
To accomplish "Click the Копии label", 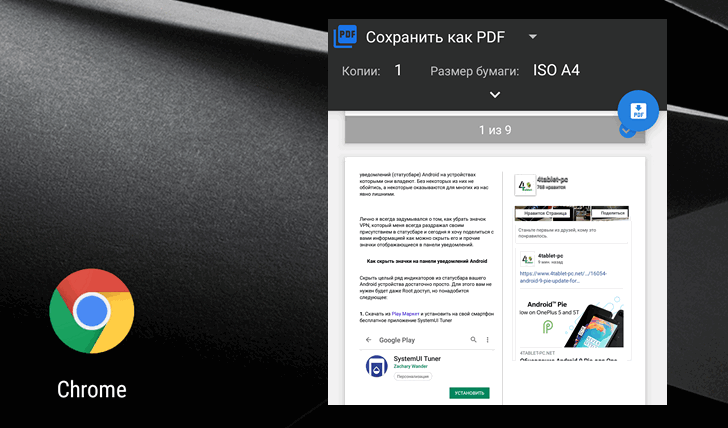I will [x=361, y=71].
